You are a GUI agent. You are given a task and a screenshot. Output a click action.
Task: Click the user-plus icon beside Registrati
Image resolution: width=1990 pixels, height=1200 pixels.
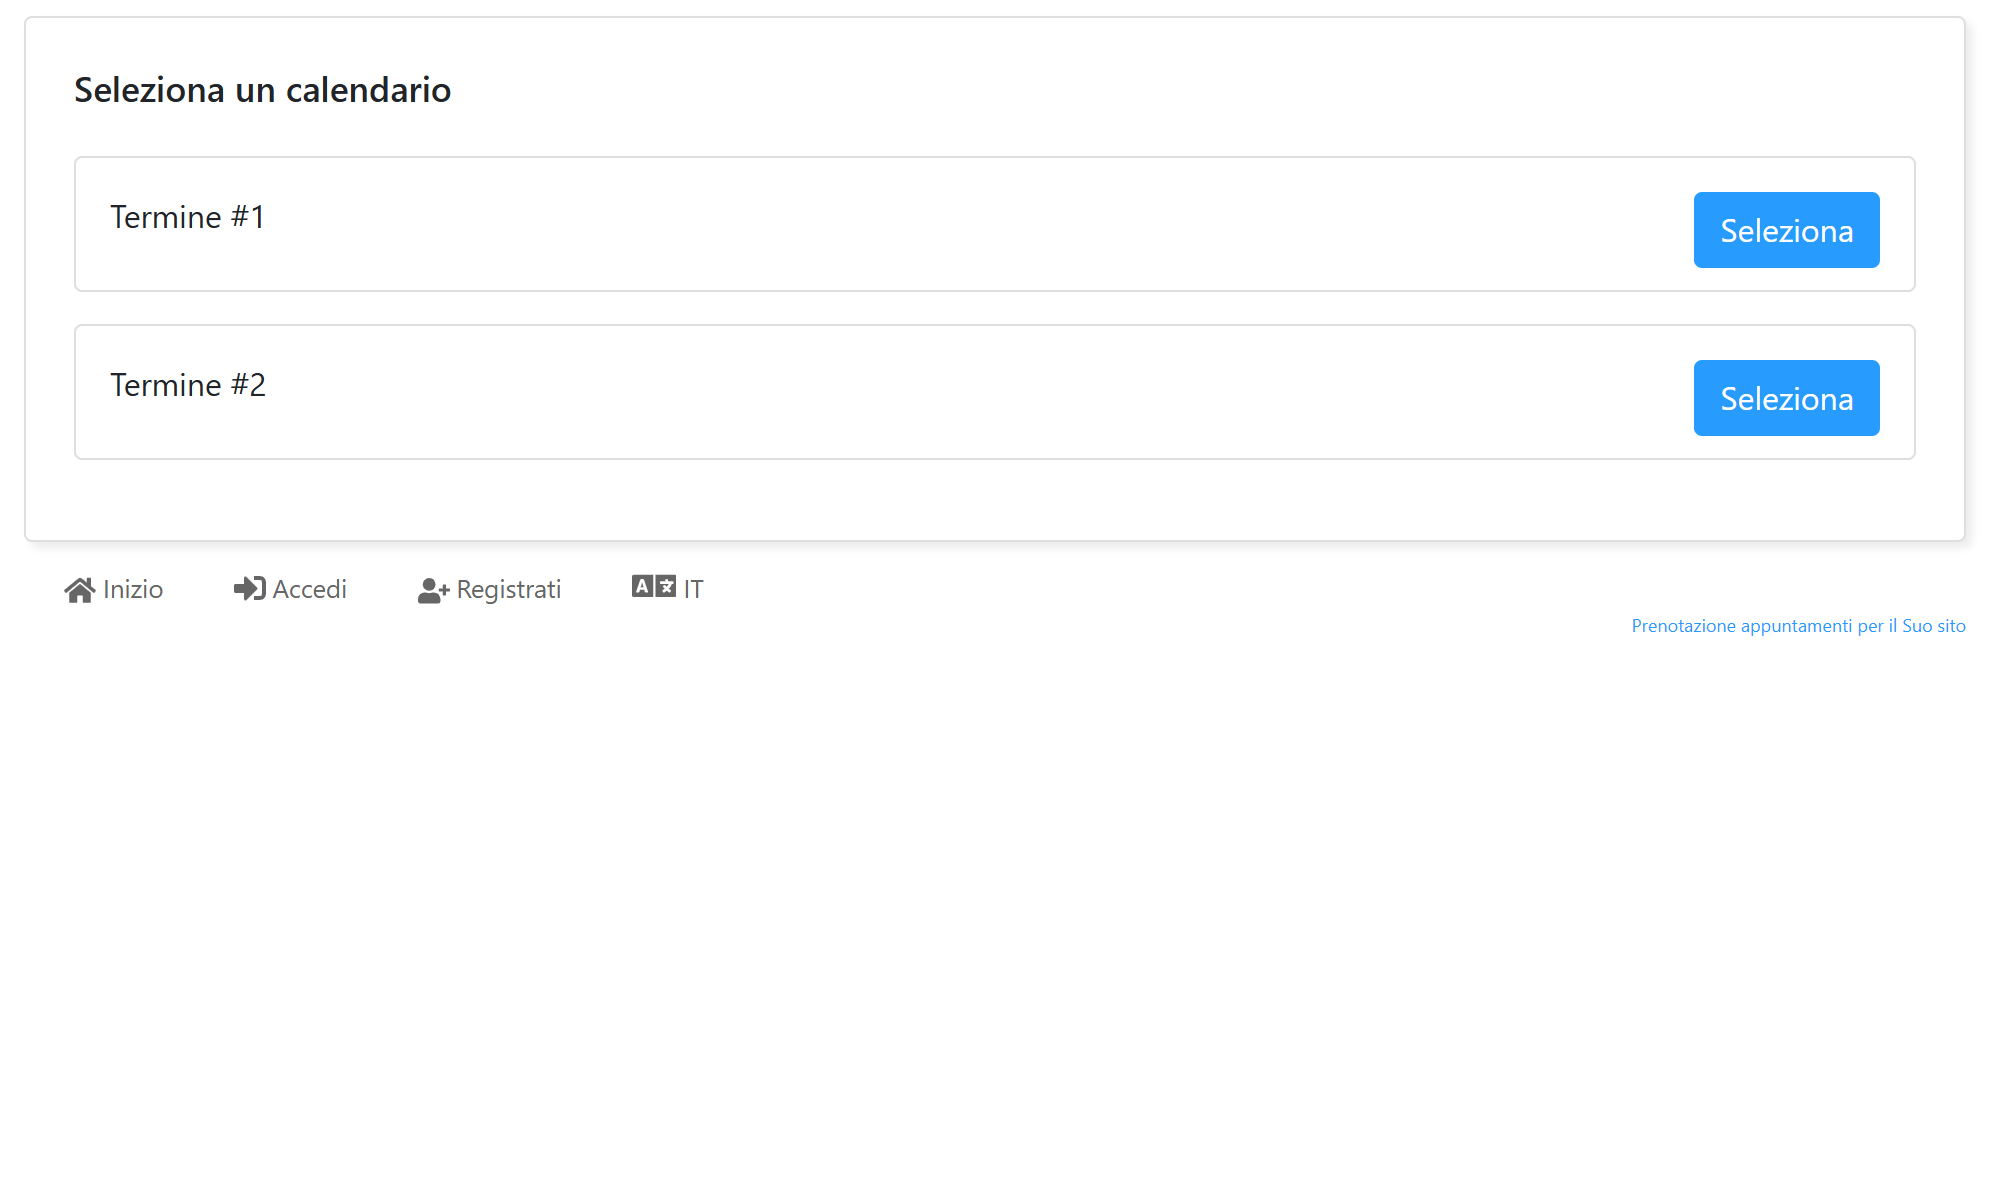pos(434,591)
